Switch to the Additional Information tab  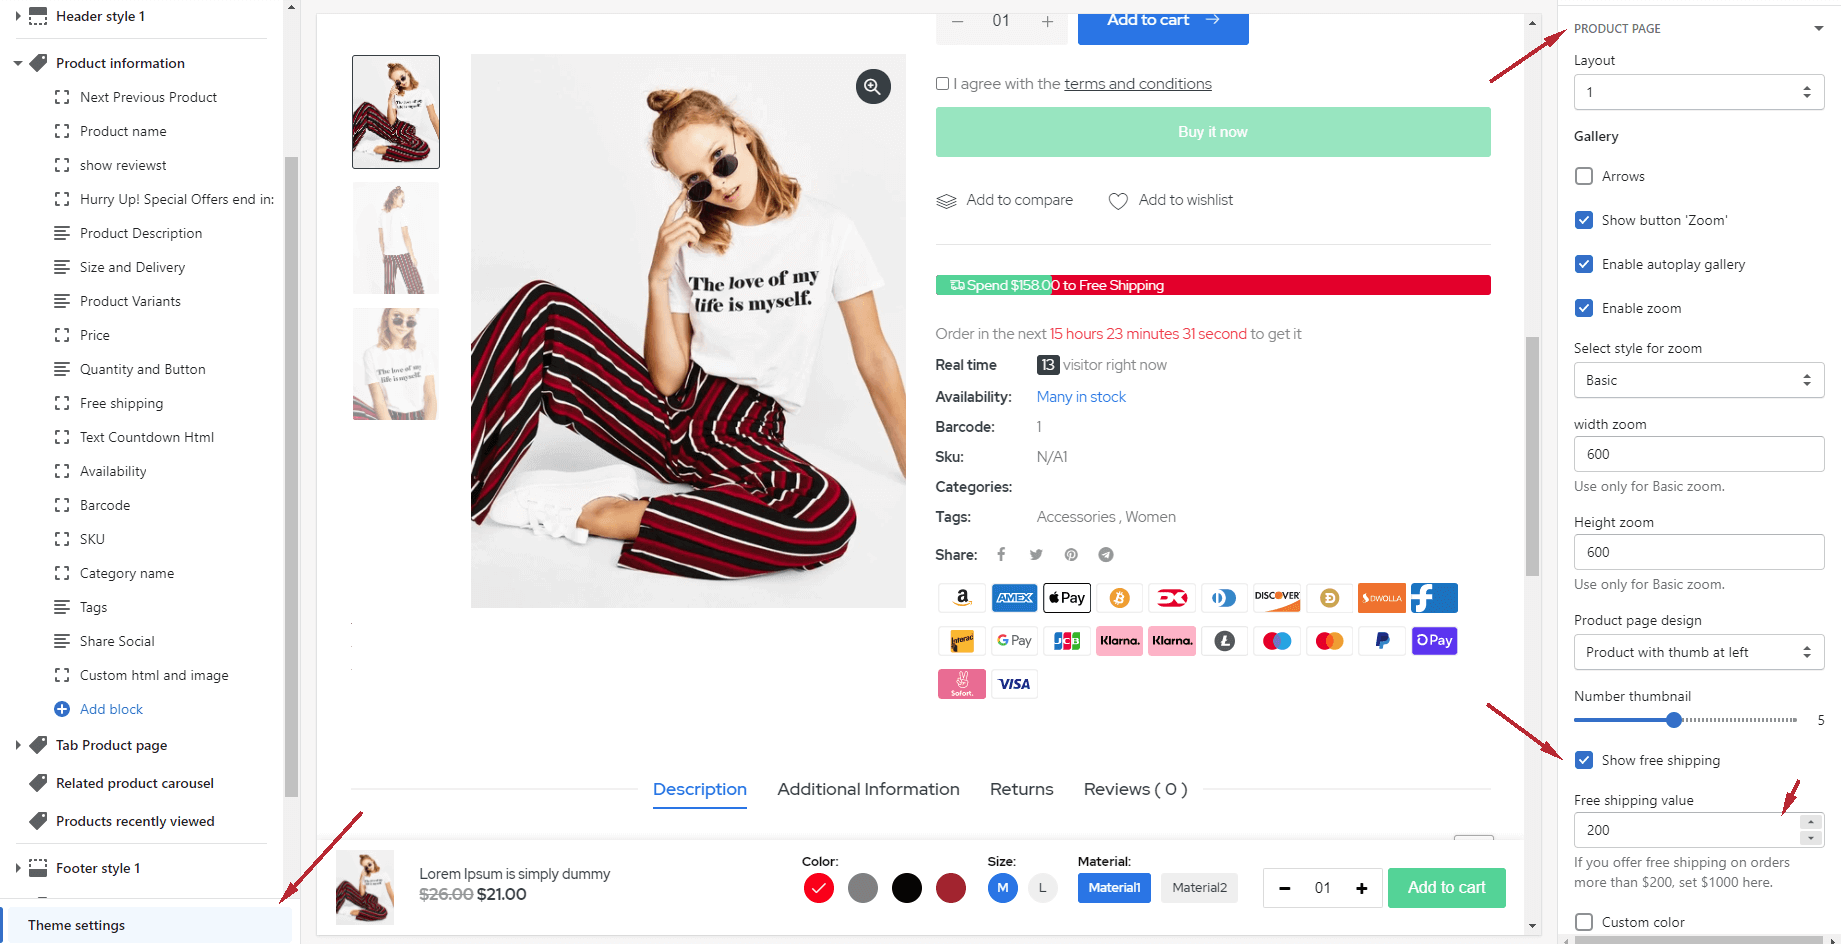click(x=868, y=789)
